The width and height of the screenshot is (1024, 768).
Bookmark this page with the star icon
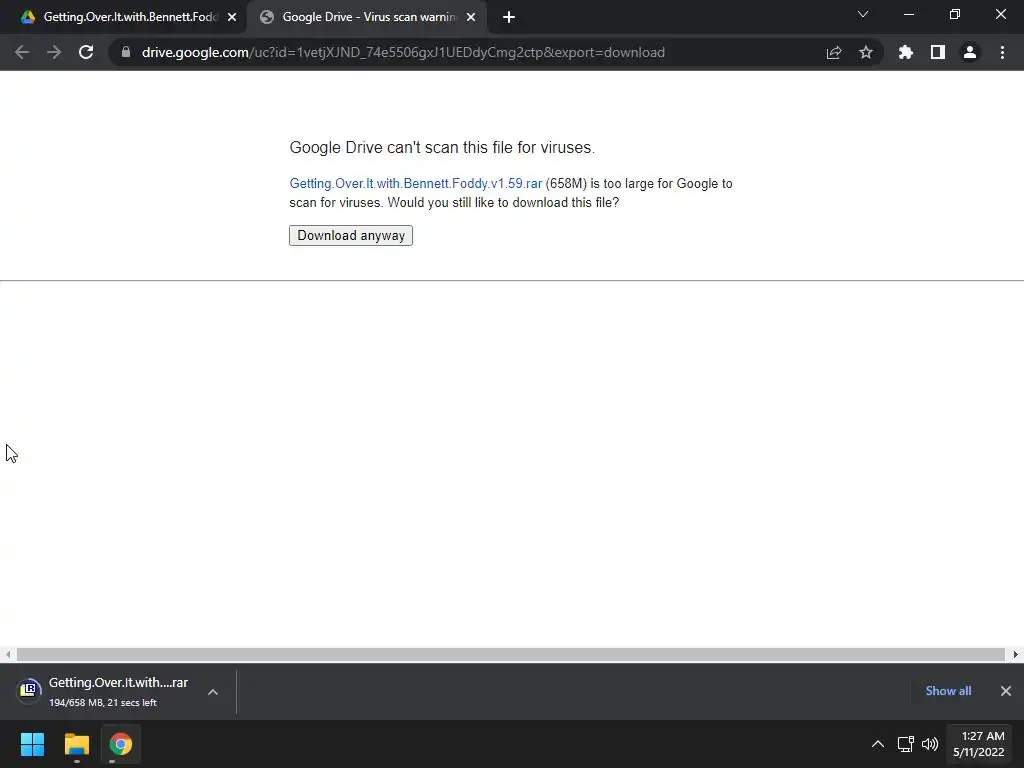coord(865,52)
